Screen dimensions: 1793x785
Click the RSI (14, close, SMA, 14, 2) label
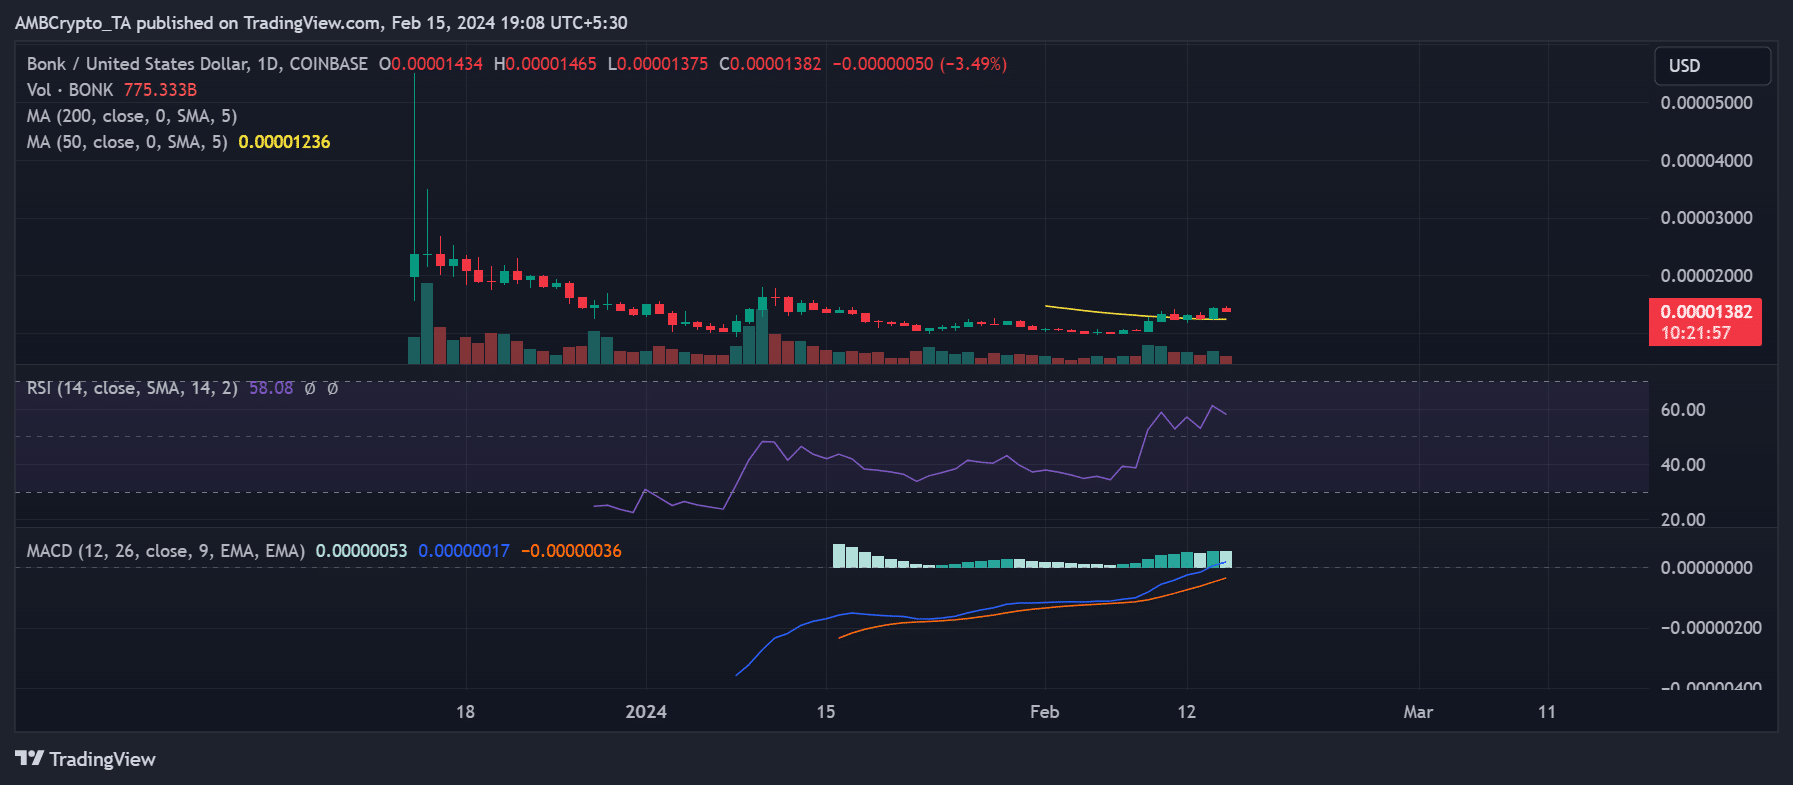click(132, 388)
